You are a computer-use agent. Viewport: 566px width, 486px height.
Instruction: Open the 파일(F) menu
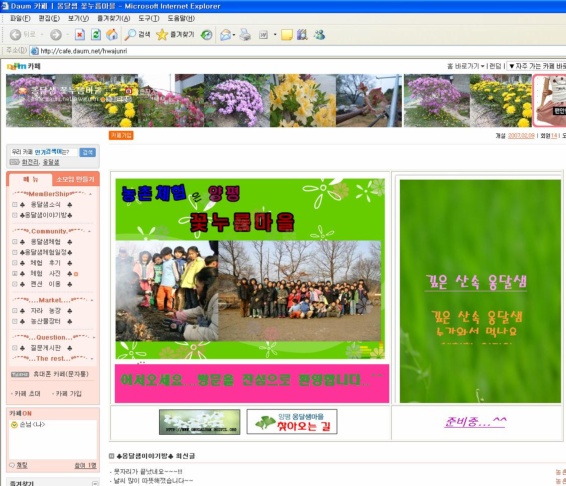(20, 18)
